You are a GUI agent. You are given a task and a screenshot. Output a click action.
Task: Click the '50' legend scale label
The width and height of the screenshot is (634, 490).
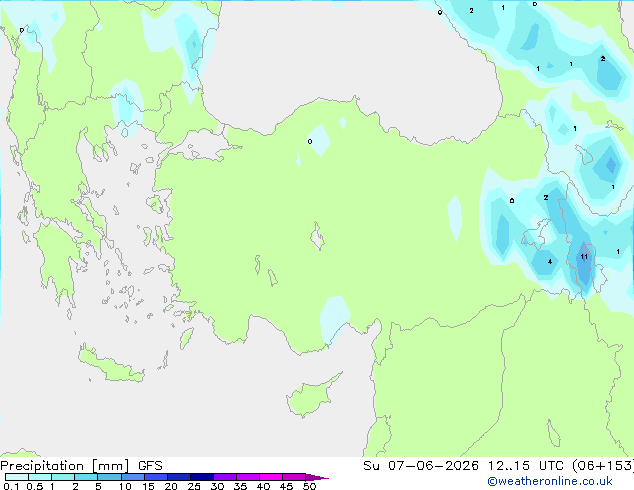(309, 486)
